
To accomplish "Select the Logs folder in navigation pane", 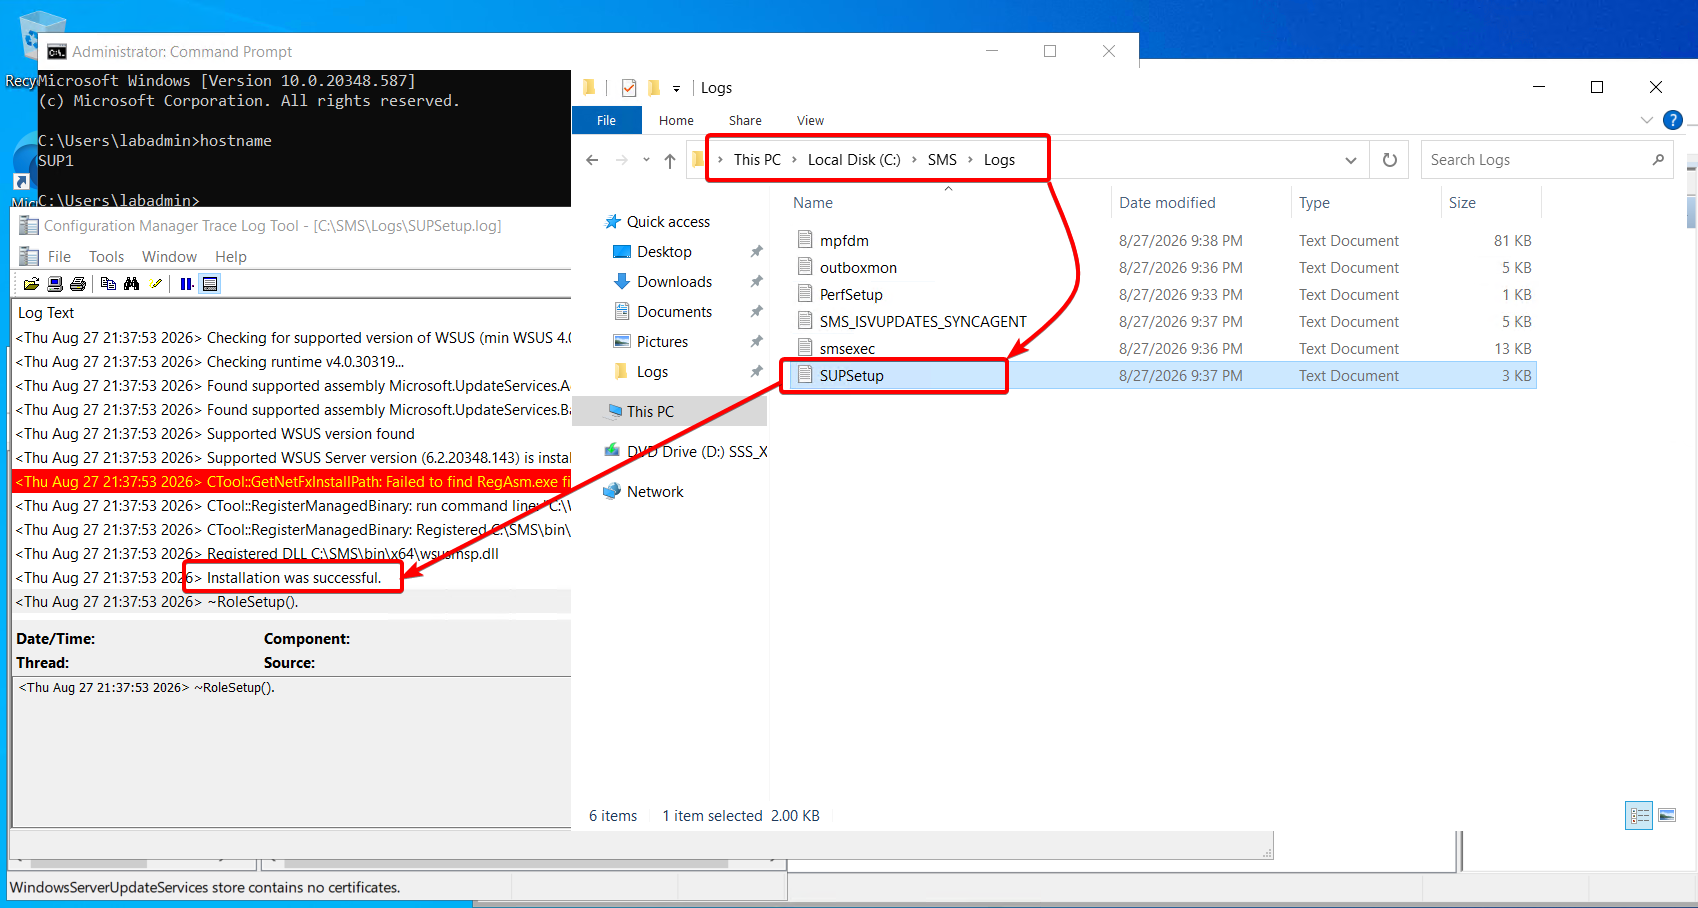I will pos(652,372).
